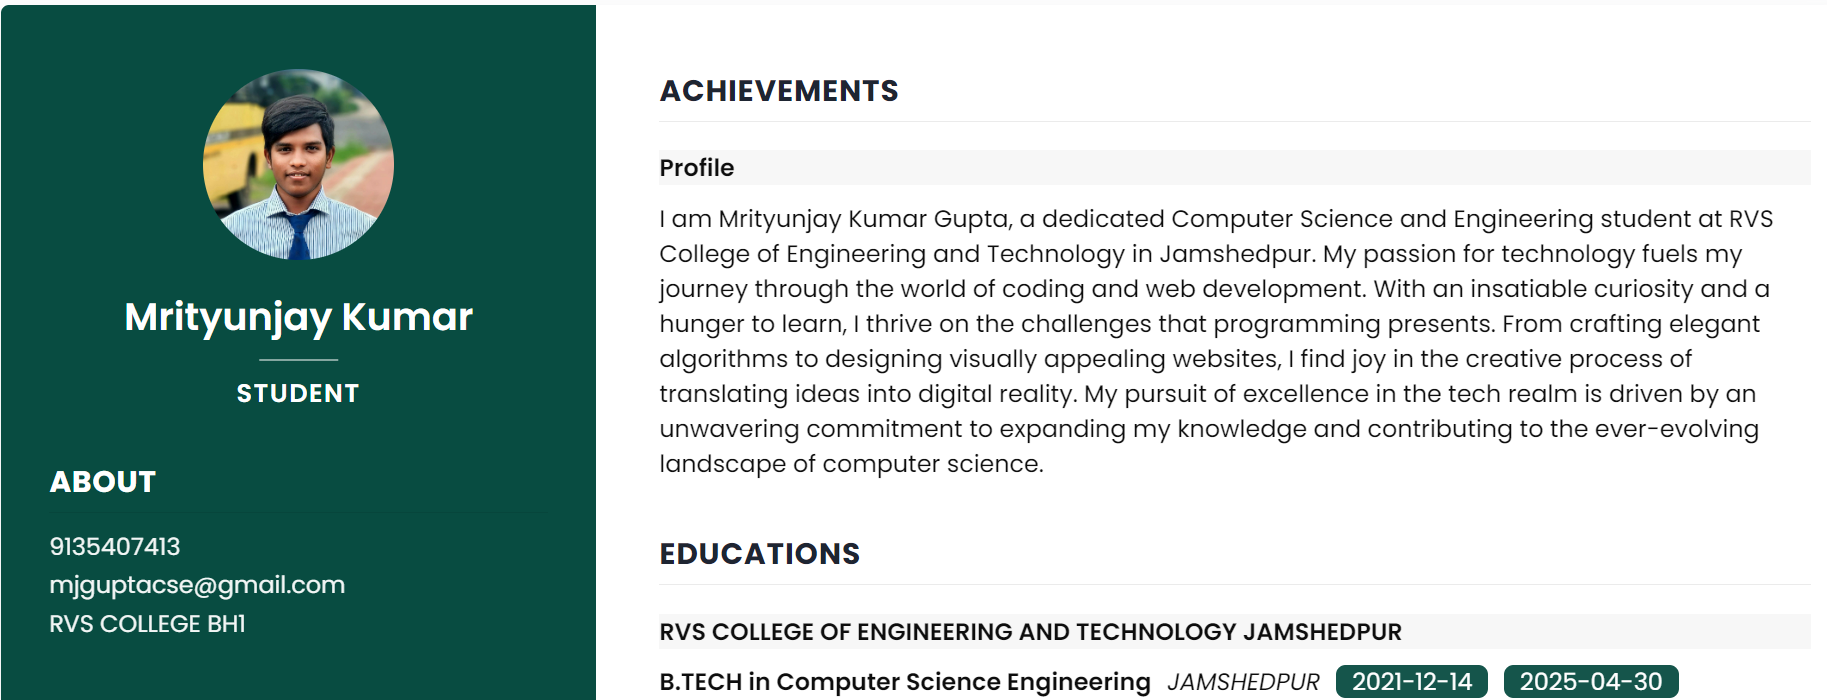Screen dimensions: 1827x700
Task: Click the B.TECH in Computer Science Engineering degree
Action: (x=905, y=682)
